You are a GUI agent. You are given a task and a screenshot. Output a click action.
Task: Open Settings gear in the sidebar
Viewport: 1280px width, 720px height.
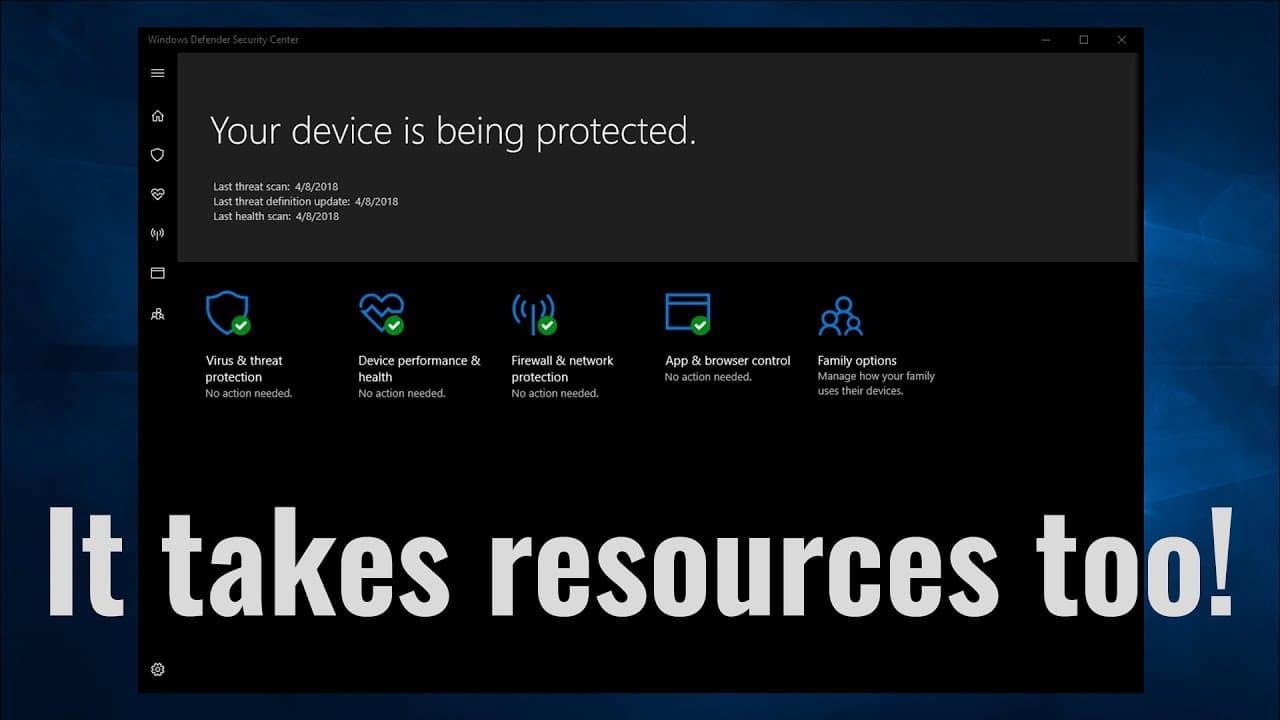point(157,669)
